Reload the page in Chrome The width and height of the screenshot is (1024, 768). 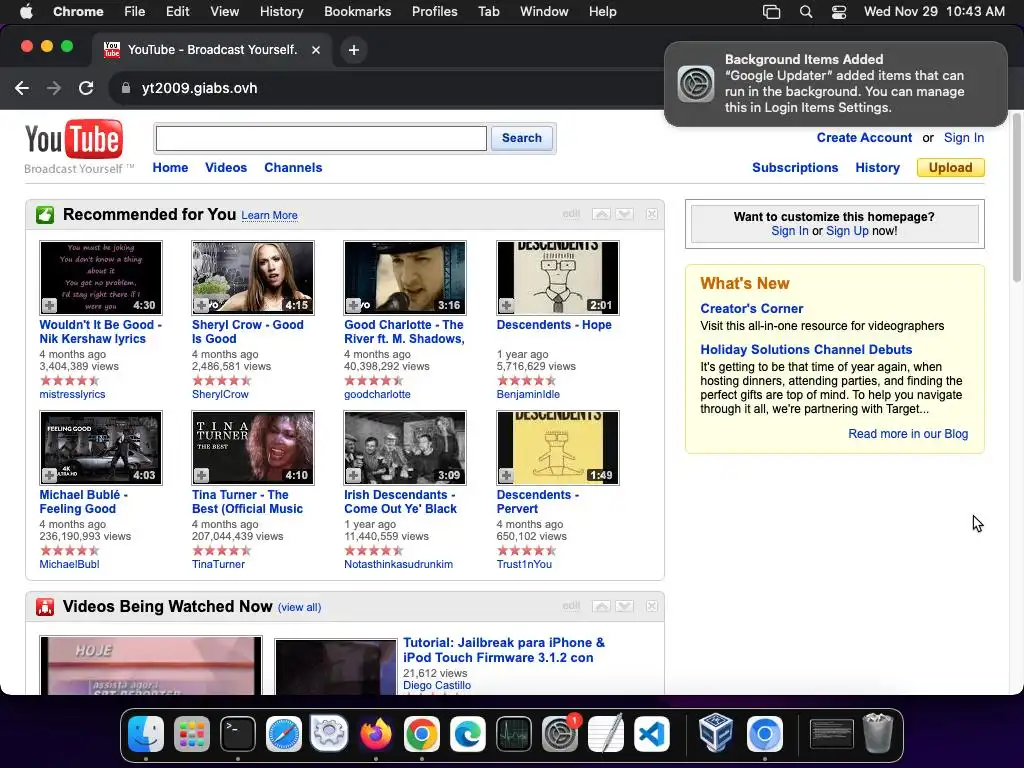tap(86, 88)
